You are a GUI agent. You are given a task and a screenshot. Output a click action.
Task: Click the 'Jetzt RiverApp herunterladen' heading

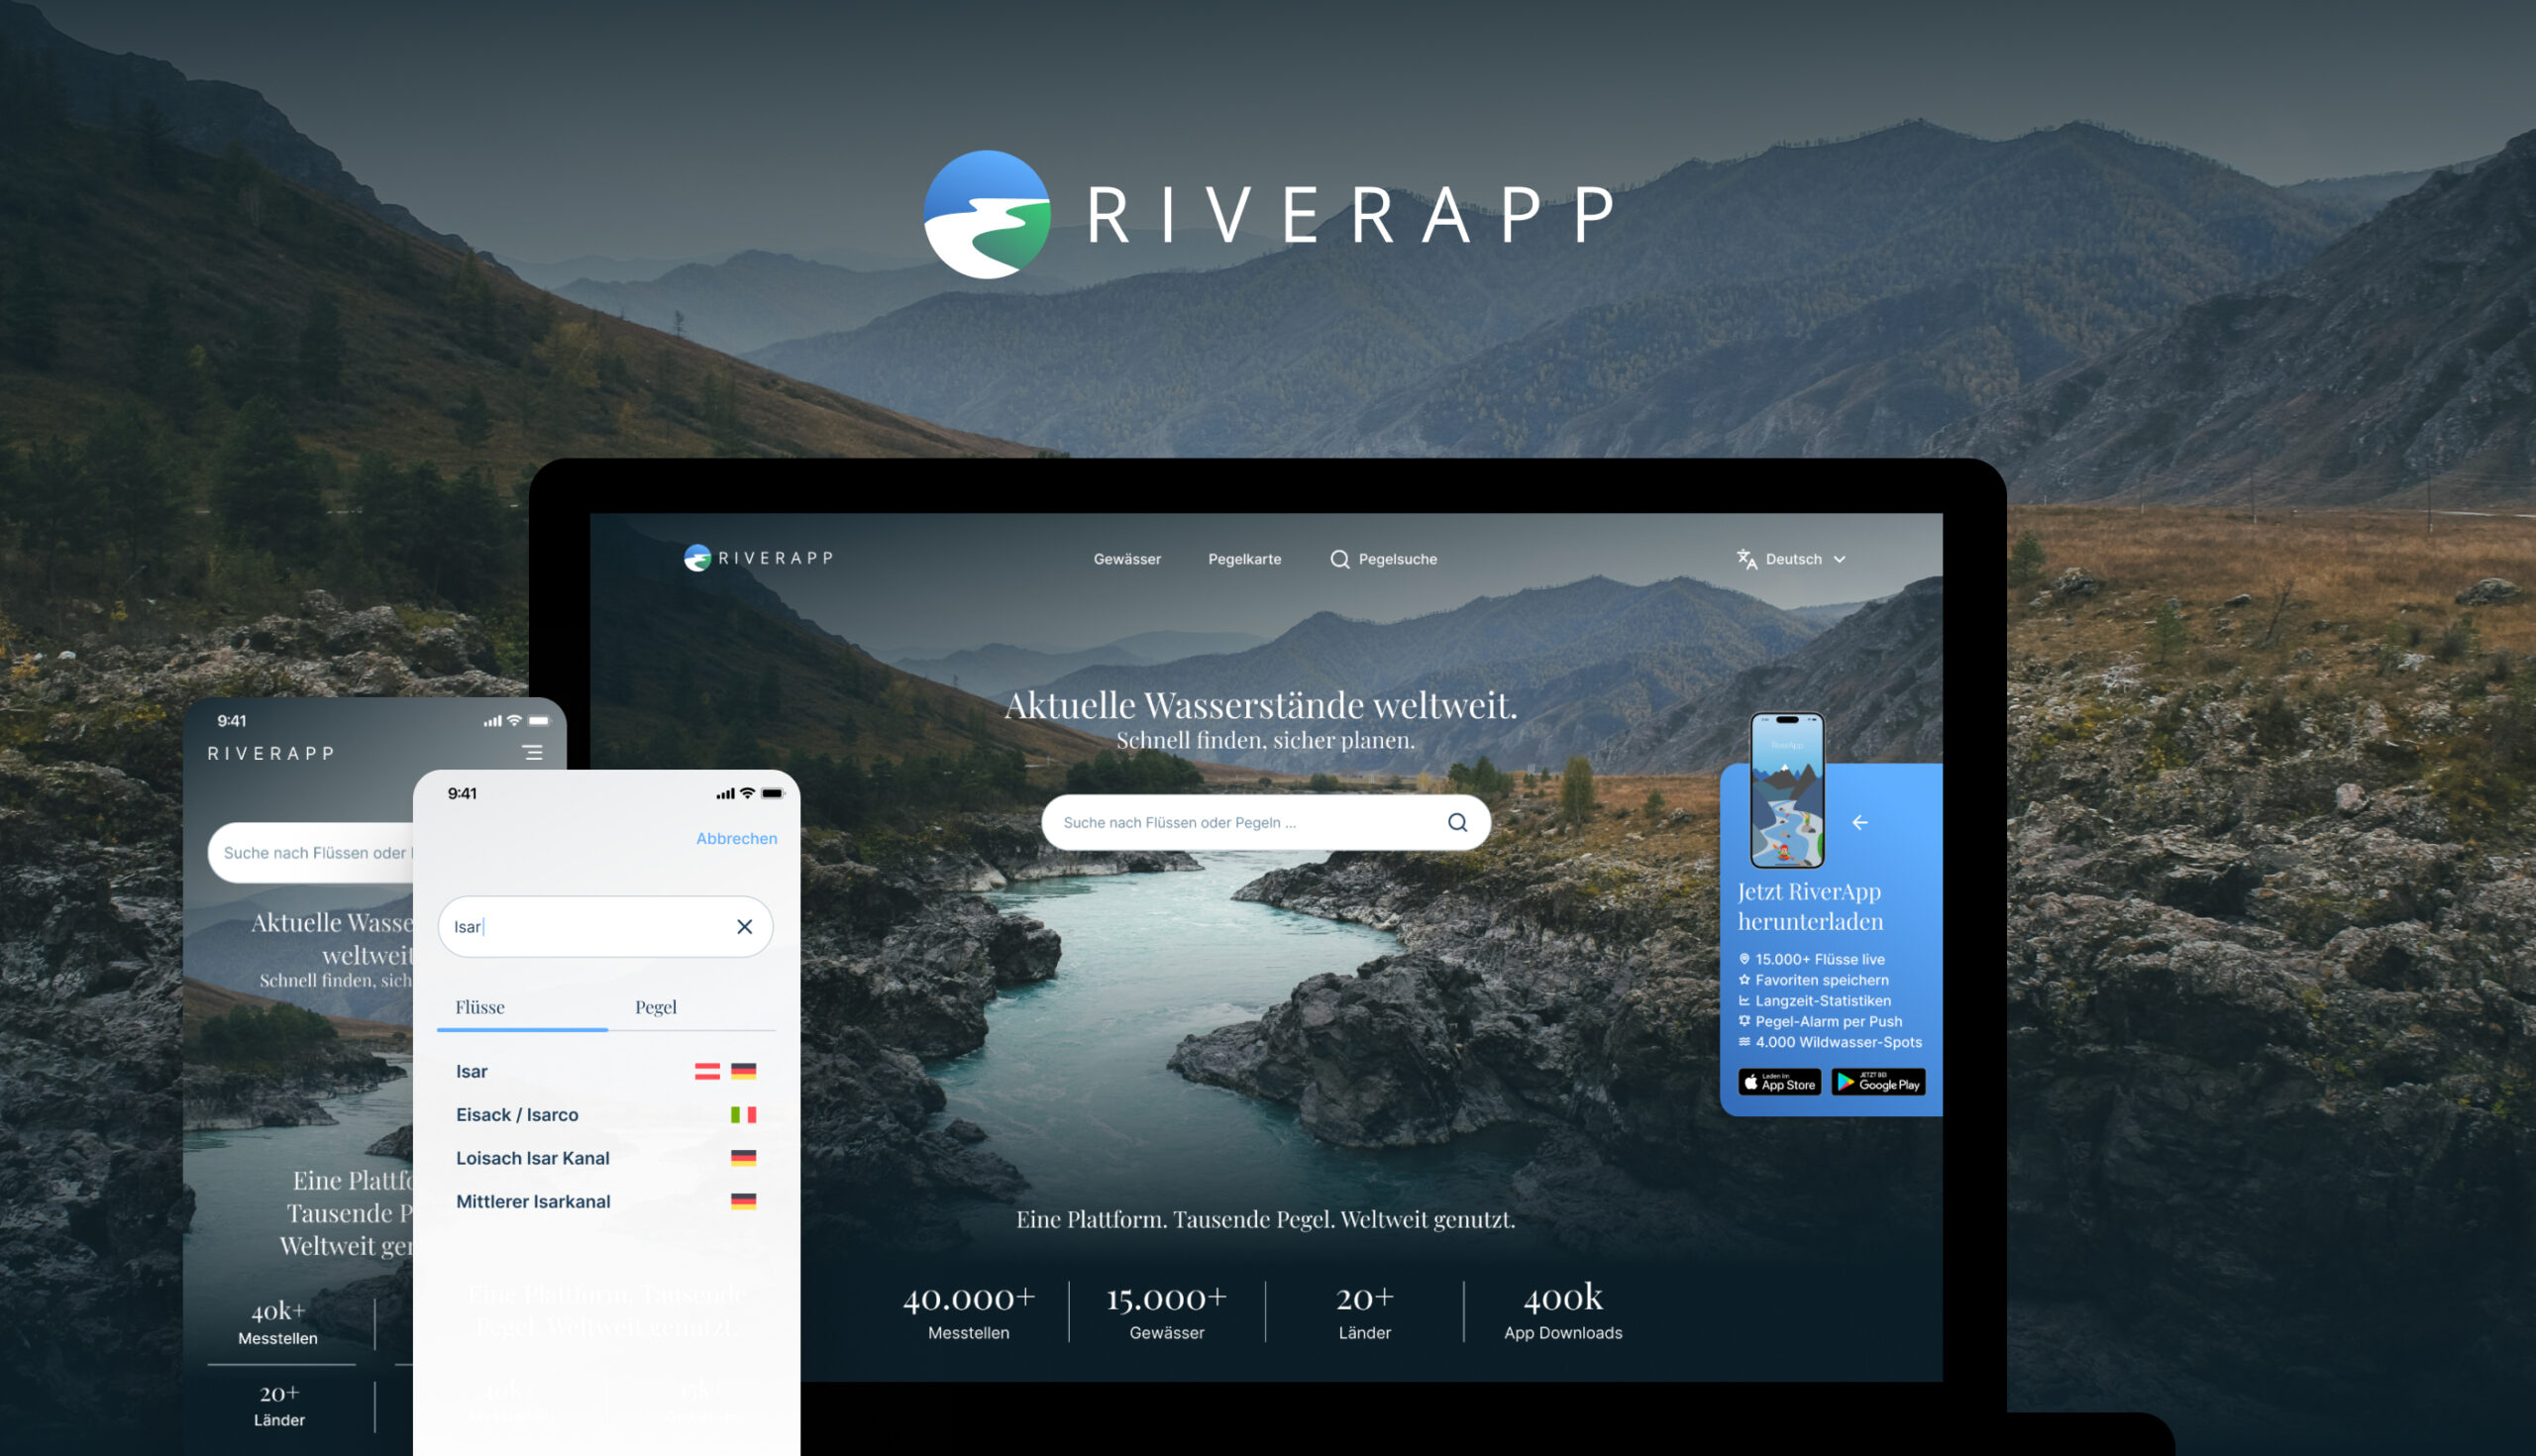pos(1810,906)
